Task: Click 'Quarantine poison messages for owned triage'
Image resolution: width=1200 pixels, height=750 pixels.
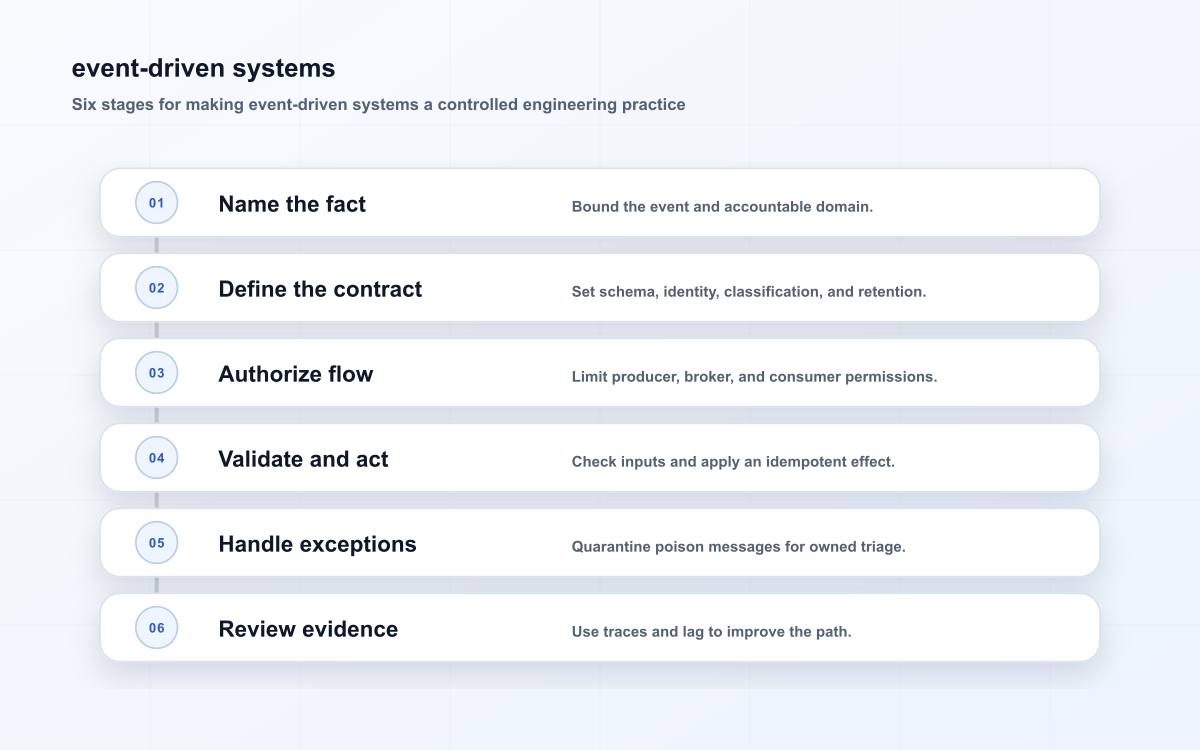Action: click(738, 547)
